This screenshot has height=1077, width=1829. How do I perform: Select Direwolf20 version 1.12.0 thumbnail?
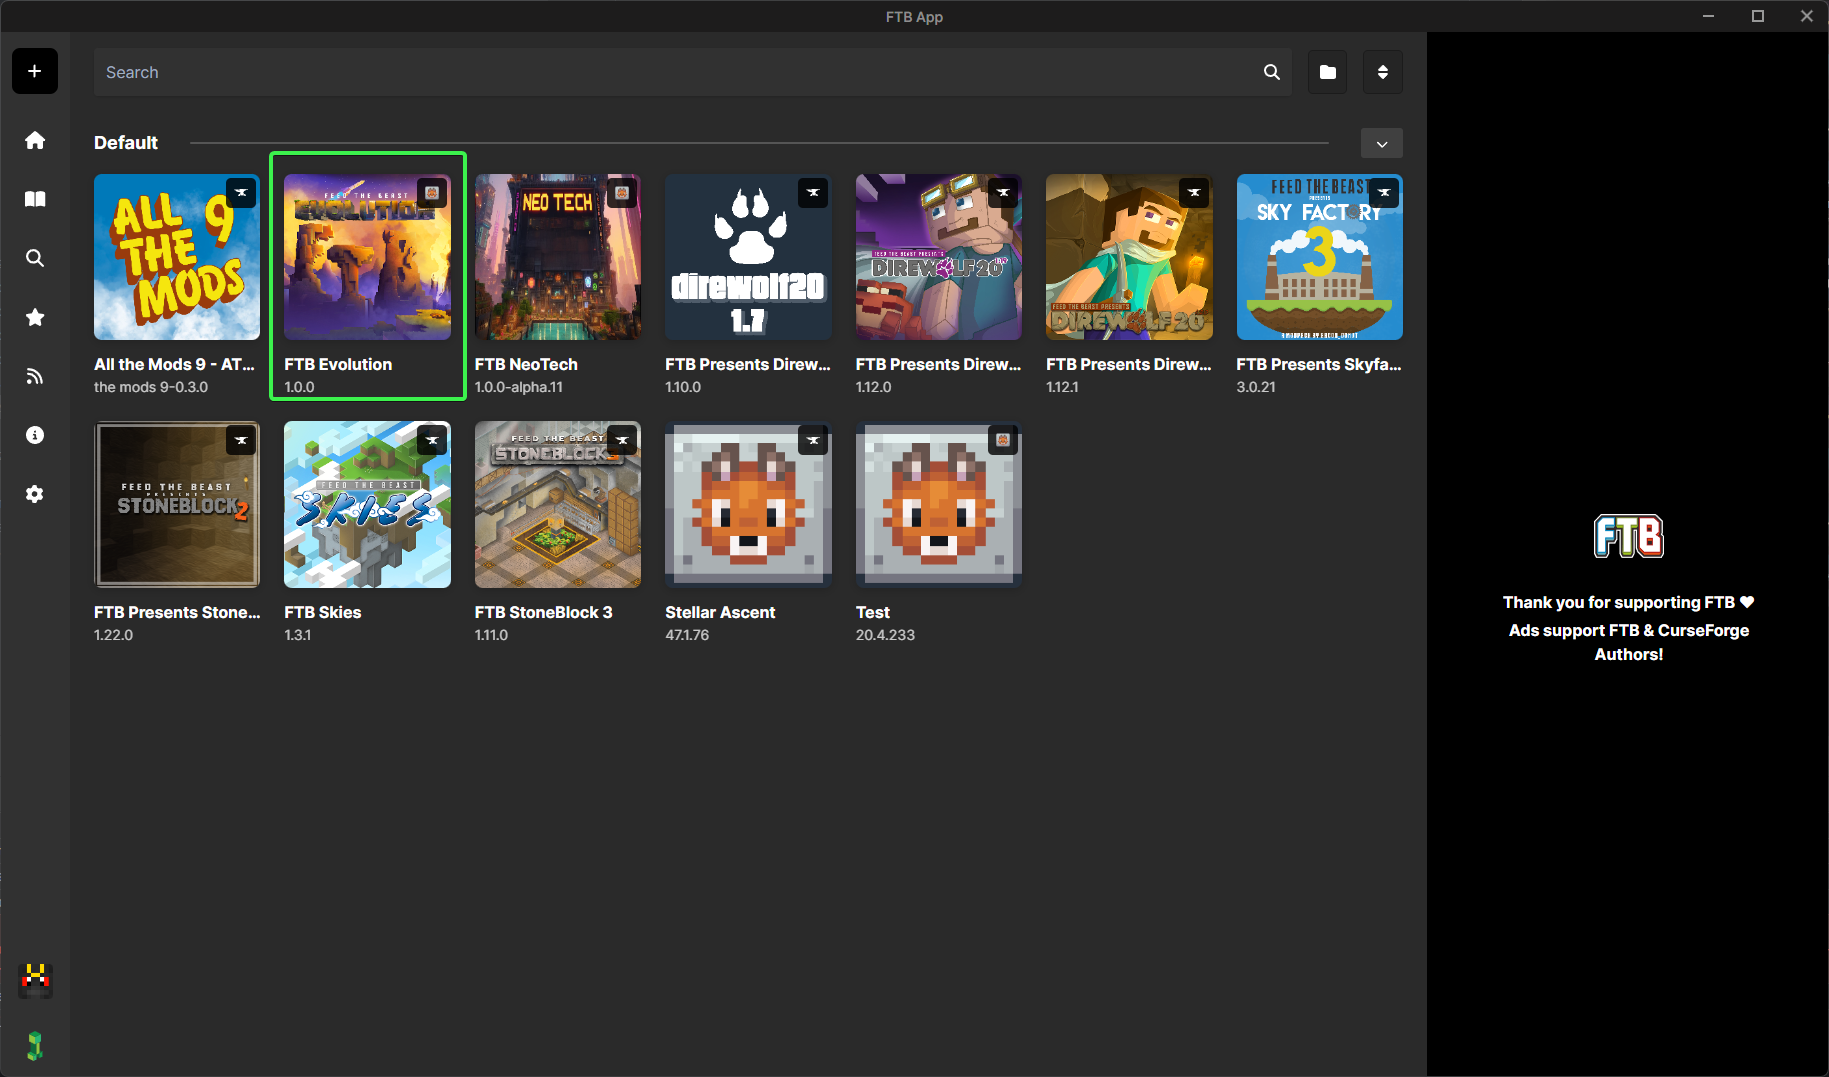939,257
